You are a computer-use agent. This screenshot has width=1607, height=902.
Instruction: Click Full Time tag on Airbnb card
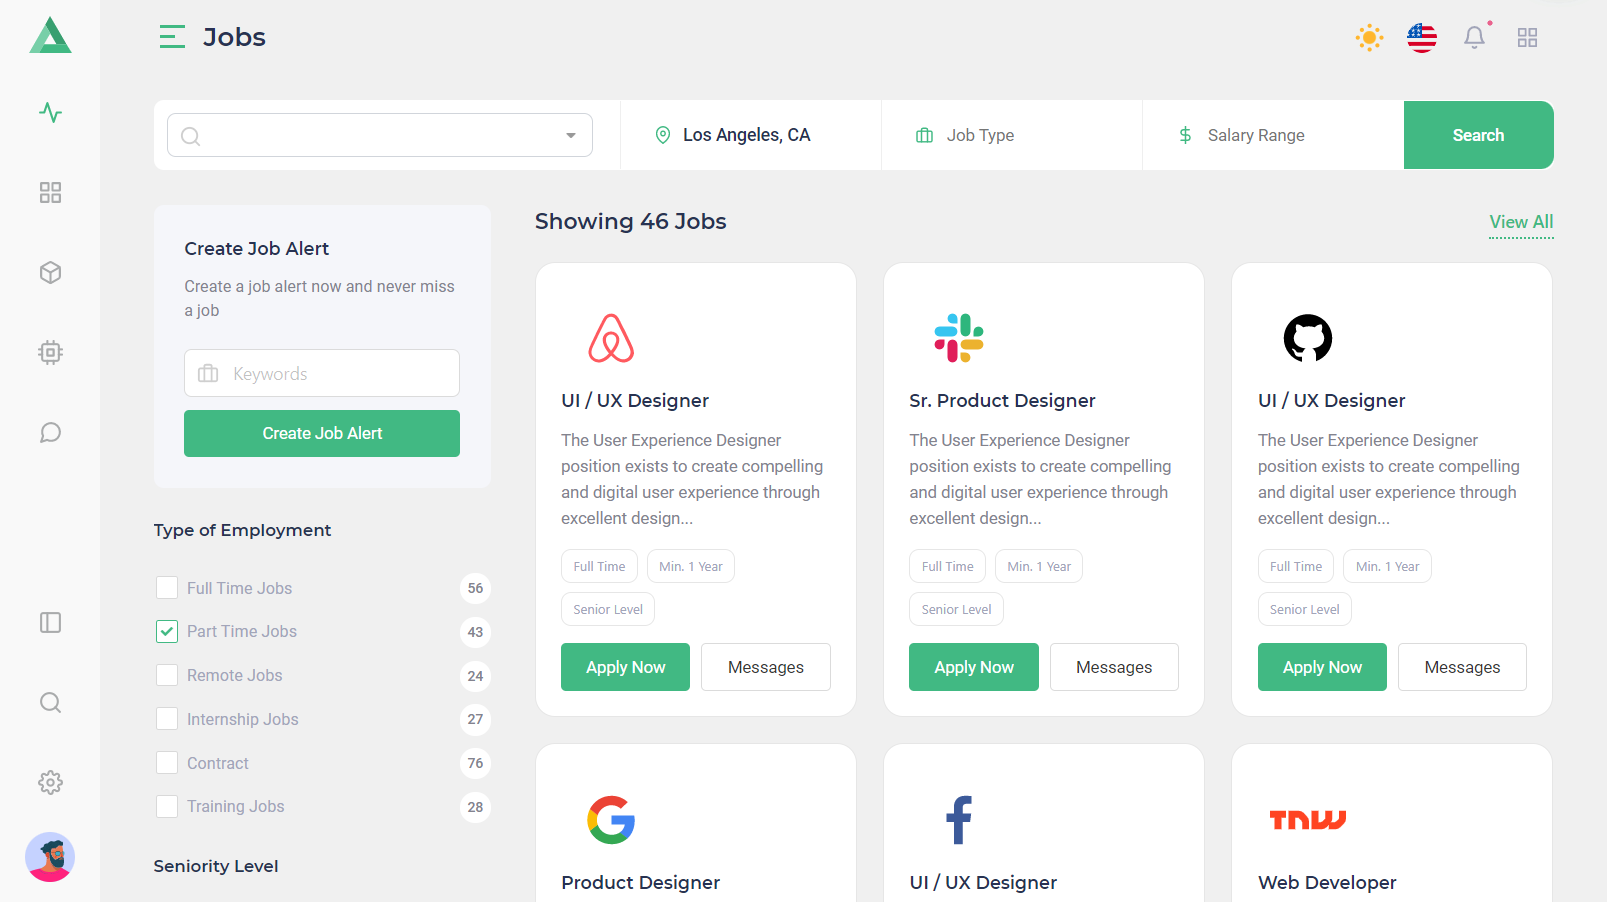[599, 566]
